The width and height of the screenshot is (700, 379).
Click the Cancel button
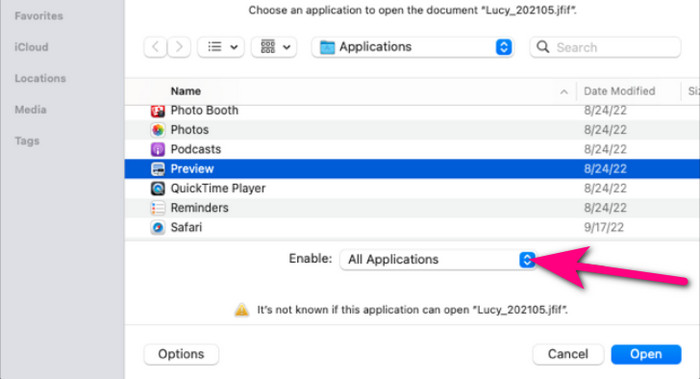[568, 354]
